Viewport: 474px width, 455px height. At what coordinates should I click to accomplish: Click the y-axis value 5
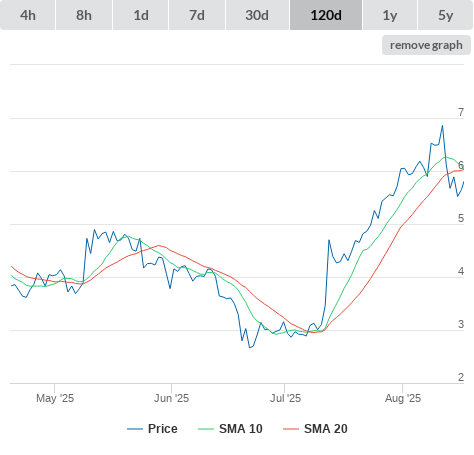point(461,218)
